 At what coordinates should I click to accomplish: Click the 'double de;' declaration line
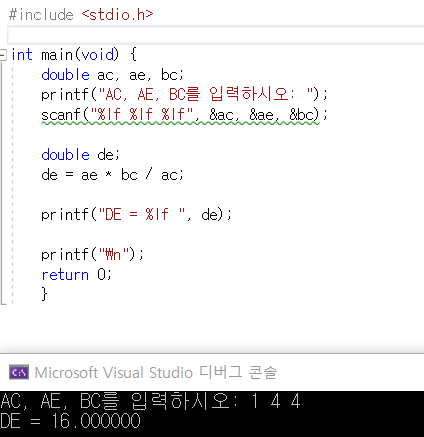point(80,155)
